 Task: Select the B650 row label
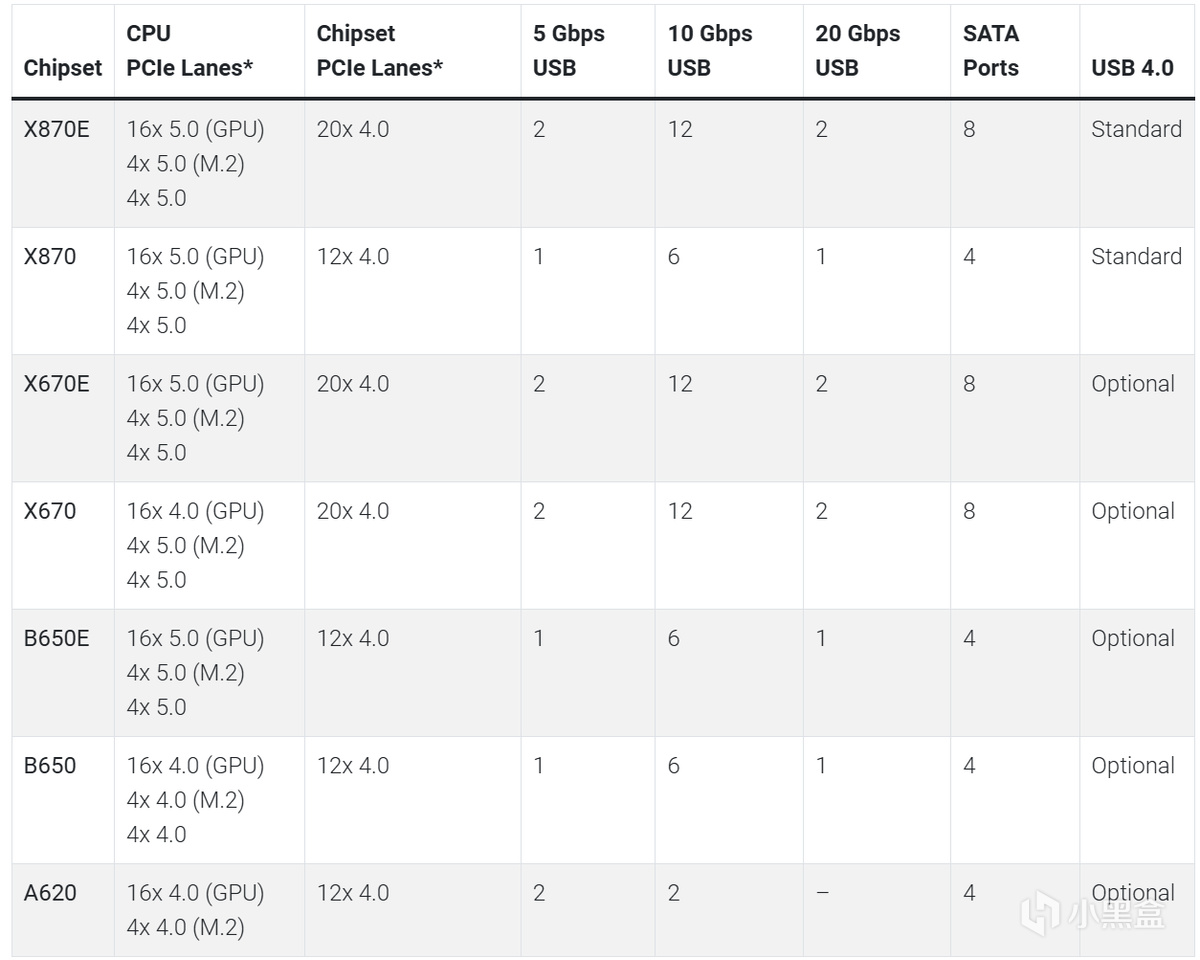point(50,765)
